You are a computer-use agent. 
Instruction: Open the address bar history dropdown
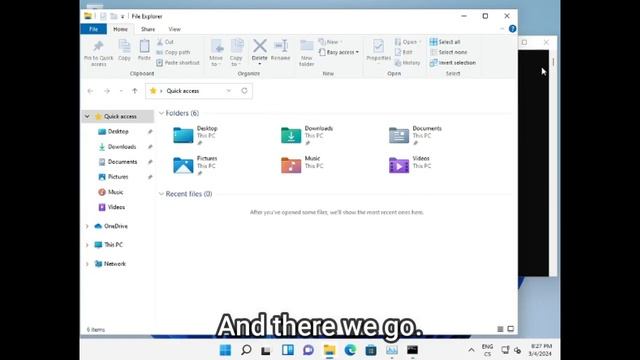229,91
